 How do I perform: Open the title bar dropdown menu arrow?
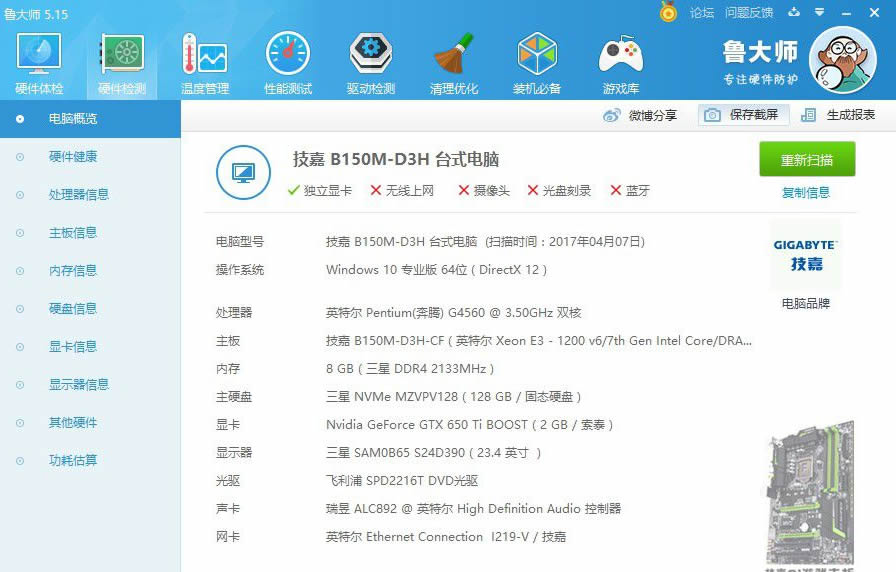click(819, 12)
